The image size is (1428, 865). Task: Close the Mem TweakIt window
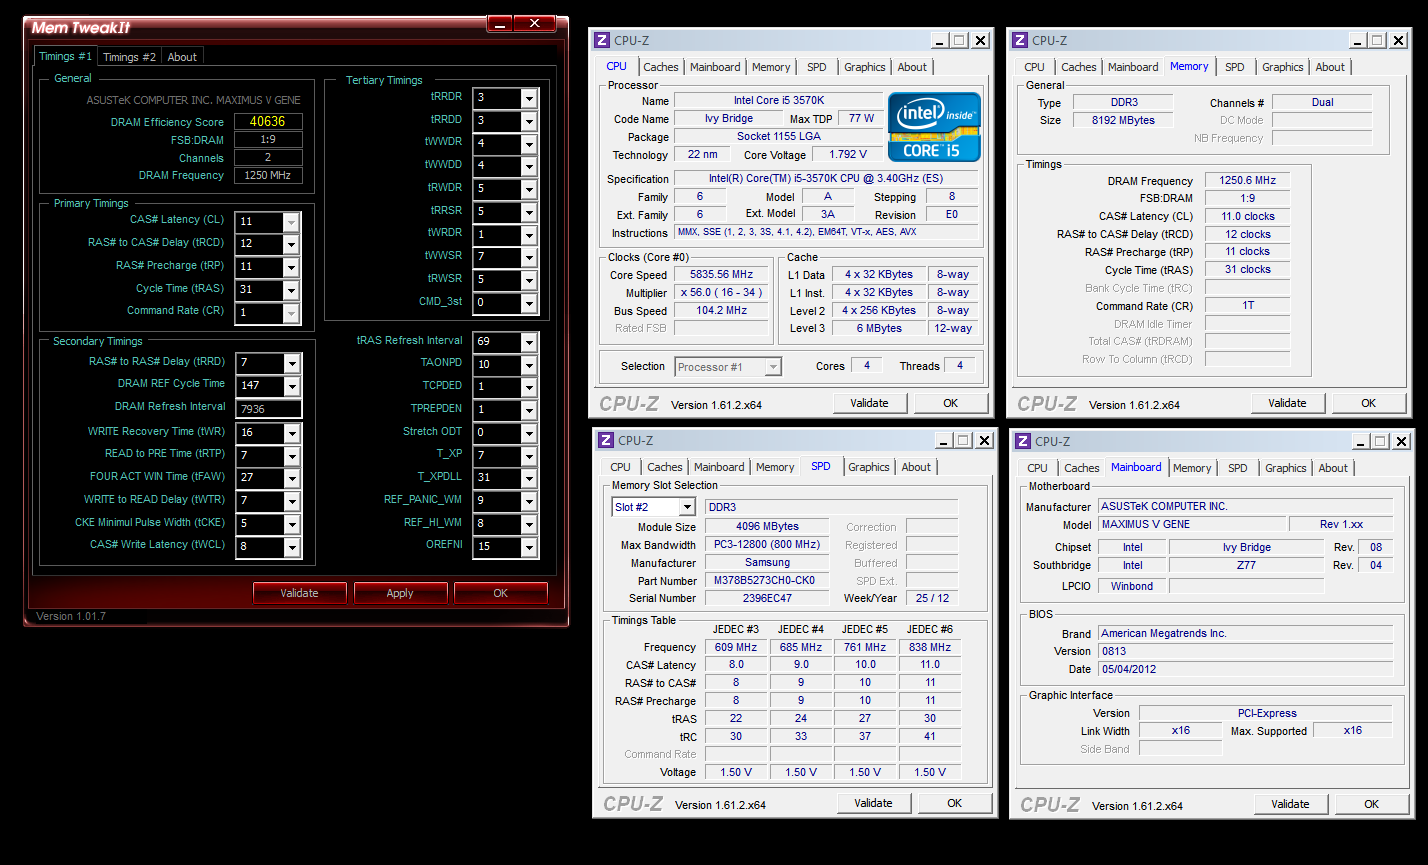point(536,23)
